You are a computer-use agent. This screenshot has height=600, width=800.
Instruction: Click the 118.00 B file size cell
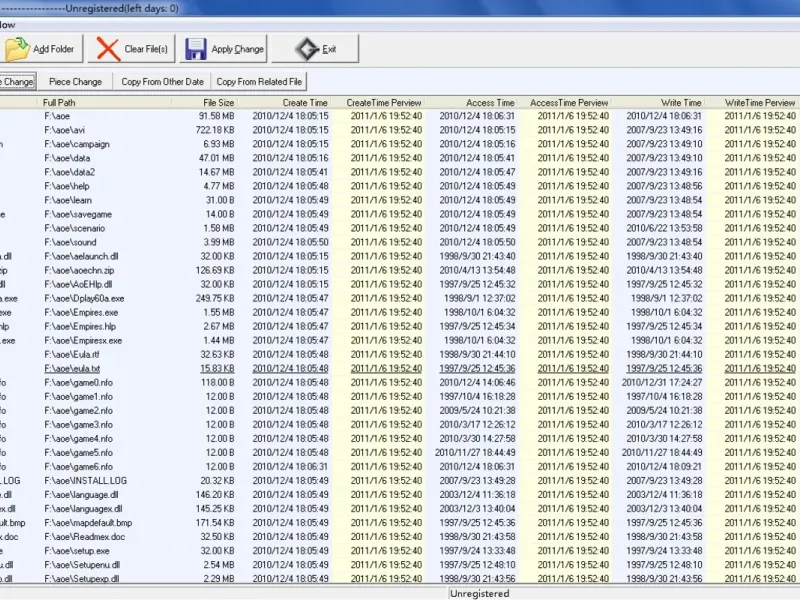[x=217, y=383]
